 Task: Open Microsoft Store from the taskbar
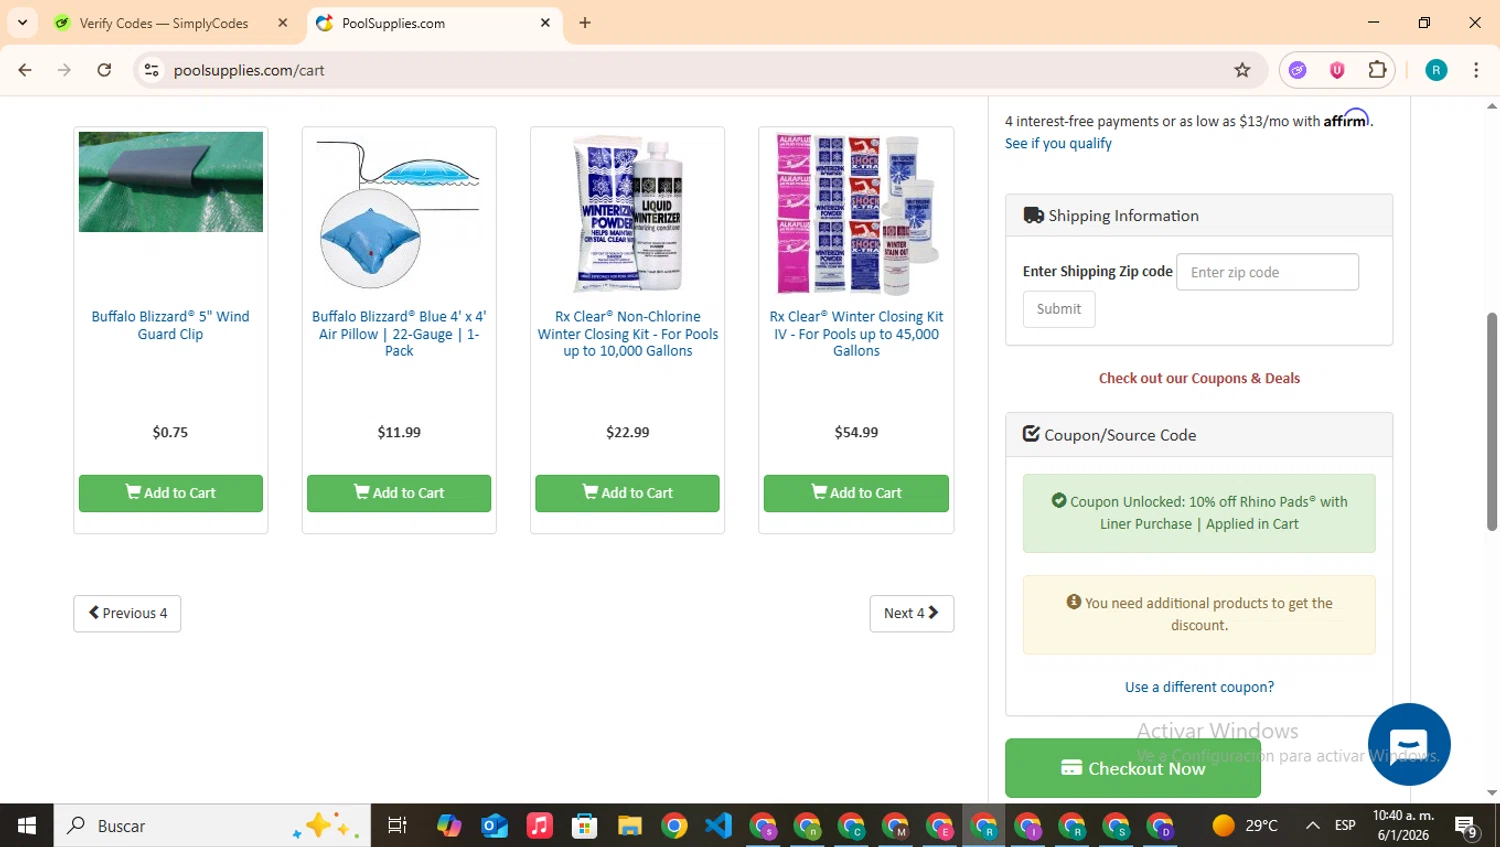[x=584, y=826]
